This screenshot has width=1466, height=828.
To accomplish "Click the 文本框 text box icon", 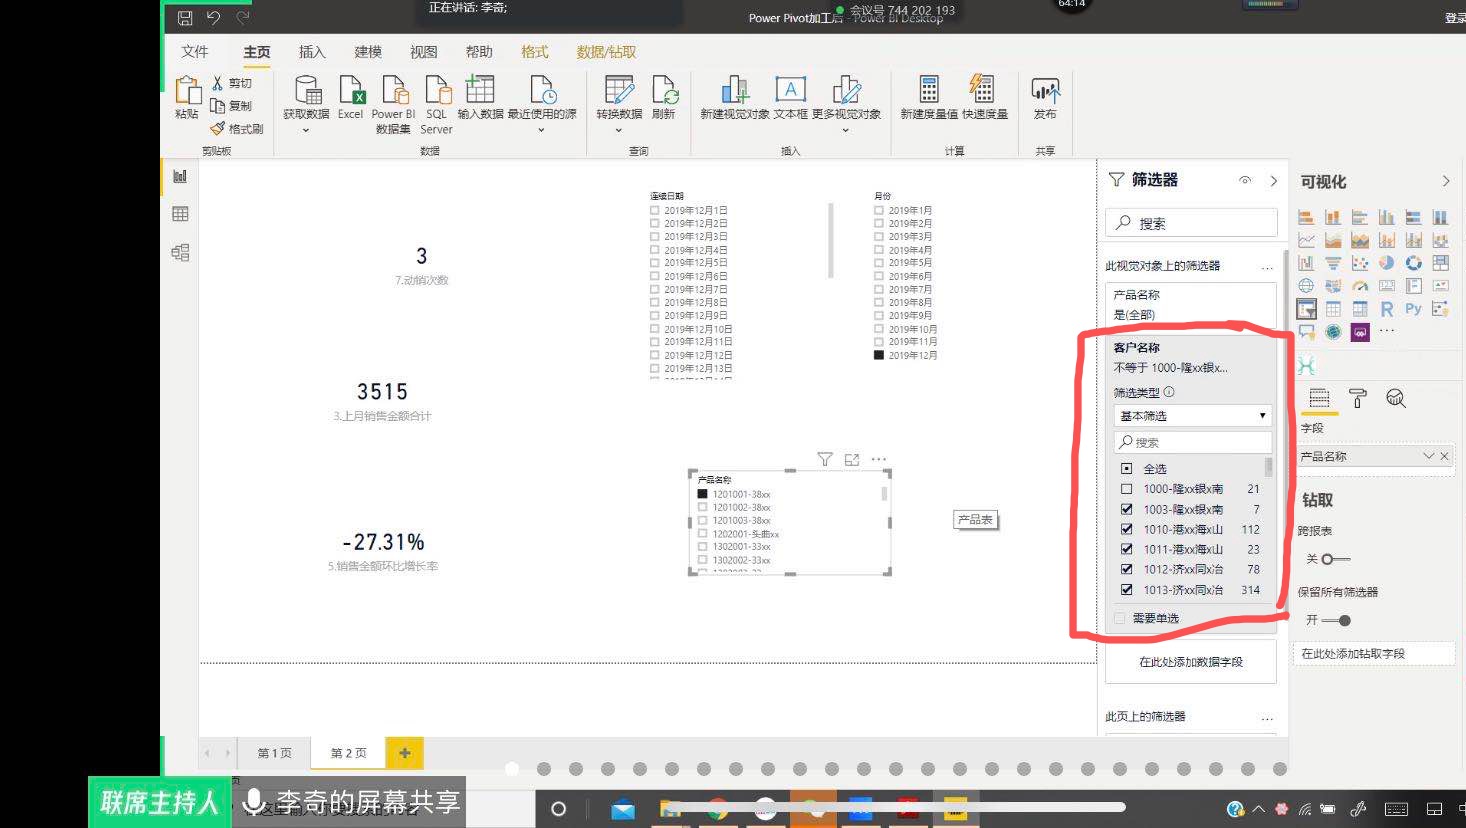I will pos(791,89).
